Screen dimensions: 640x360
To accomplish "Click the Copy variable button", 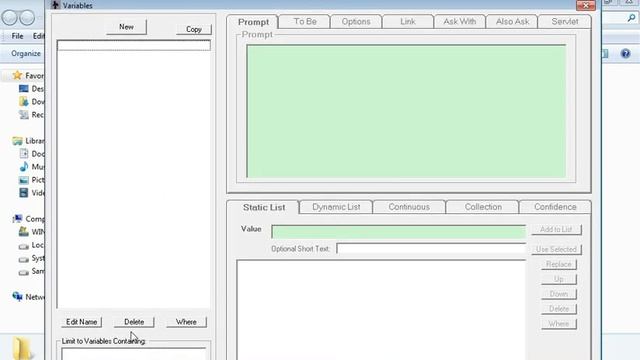I will [x=193, y=29].
